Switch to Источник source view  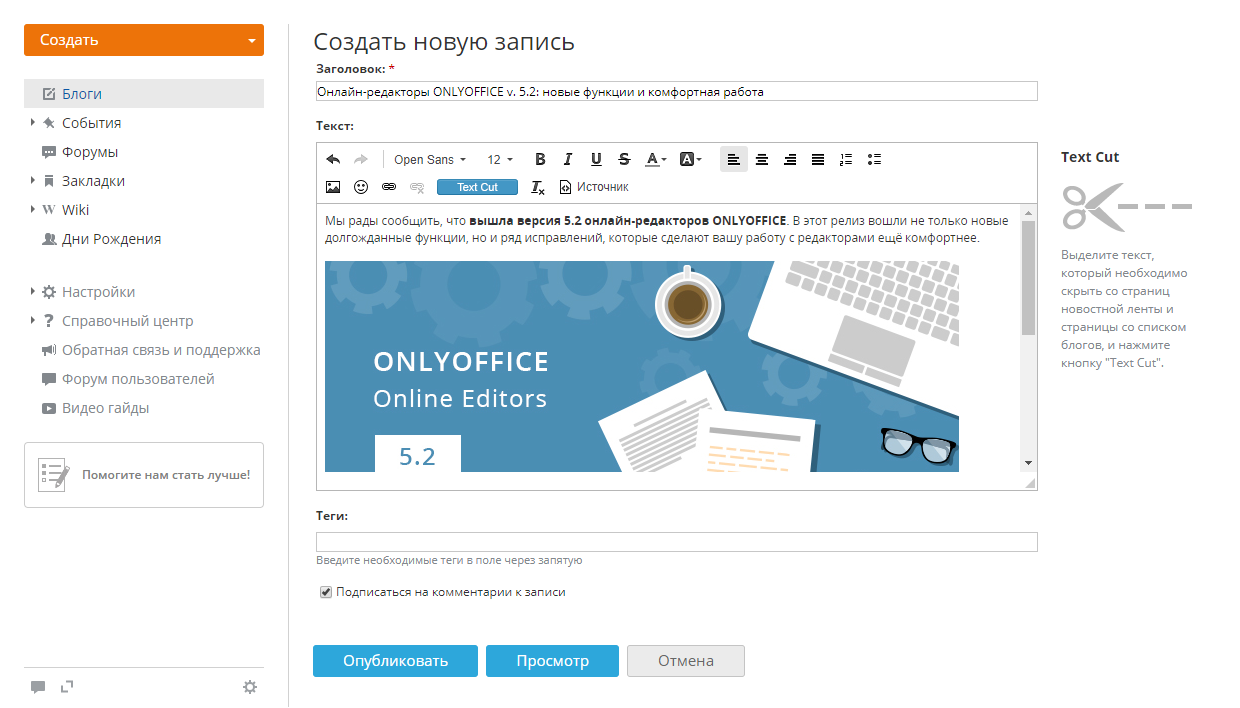(594, 187)
